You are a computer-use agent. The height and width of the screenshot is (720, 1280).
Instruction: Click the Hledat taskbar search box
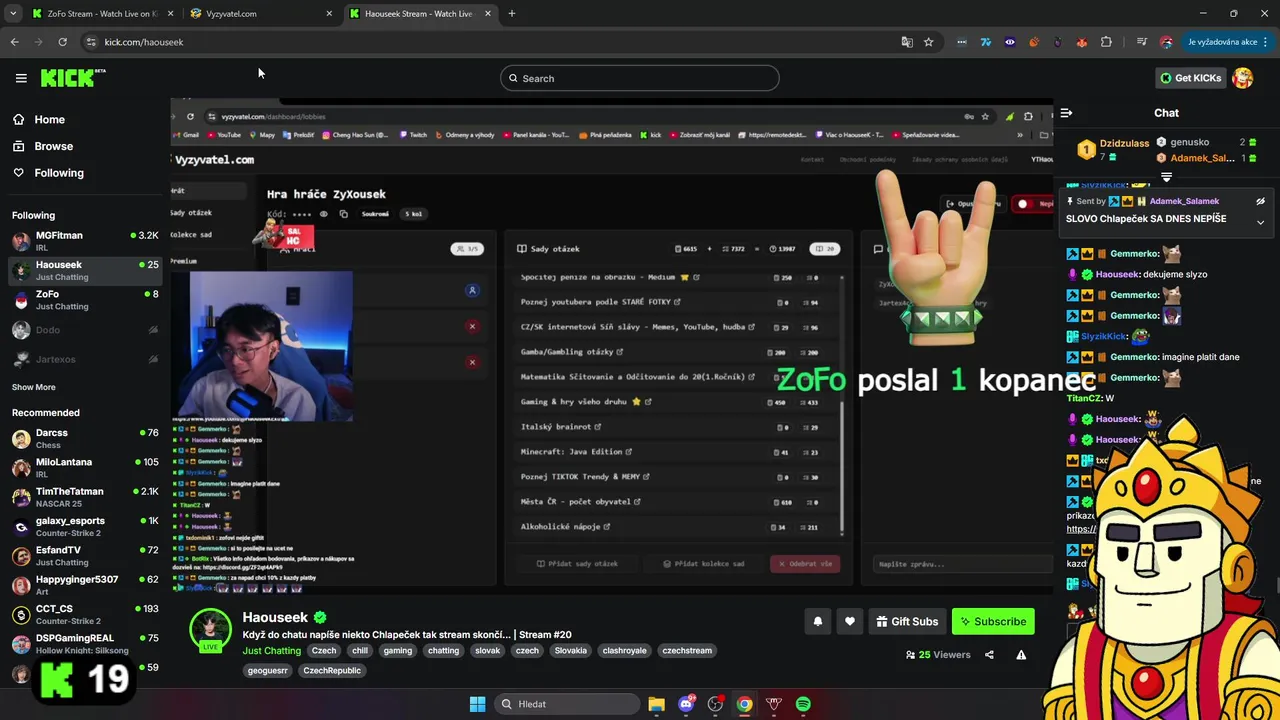click(x=567, y=704)
